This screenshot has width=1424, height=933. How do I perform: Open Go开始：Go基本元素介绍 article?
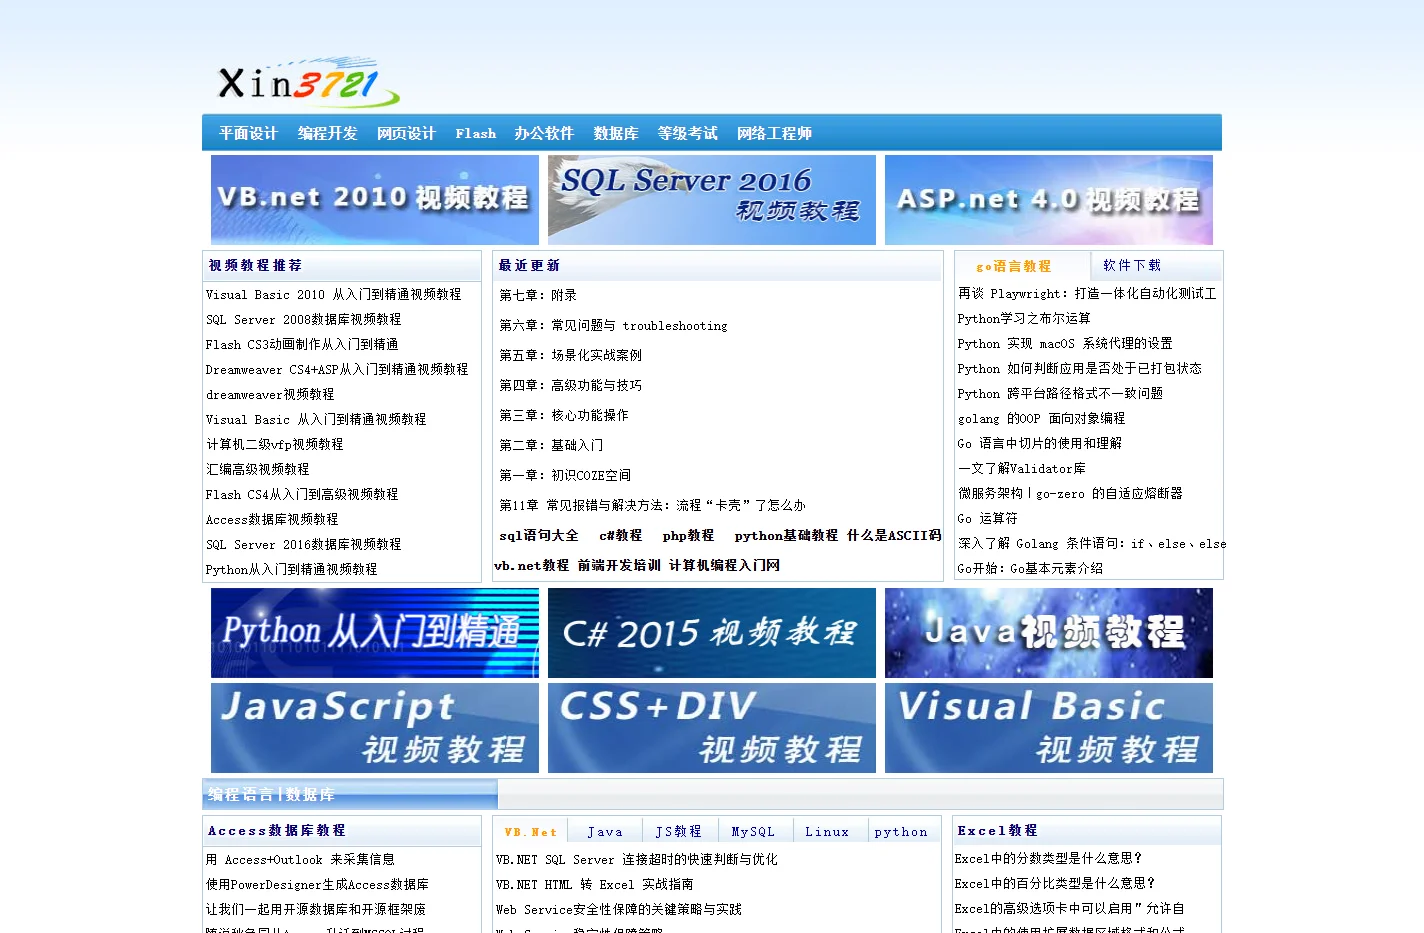tap(1030, 568)
